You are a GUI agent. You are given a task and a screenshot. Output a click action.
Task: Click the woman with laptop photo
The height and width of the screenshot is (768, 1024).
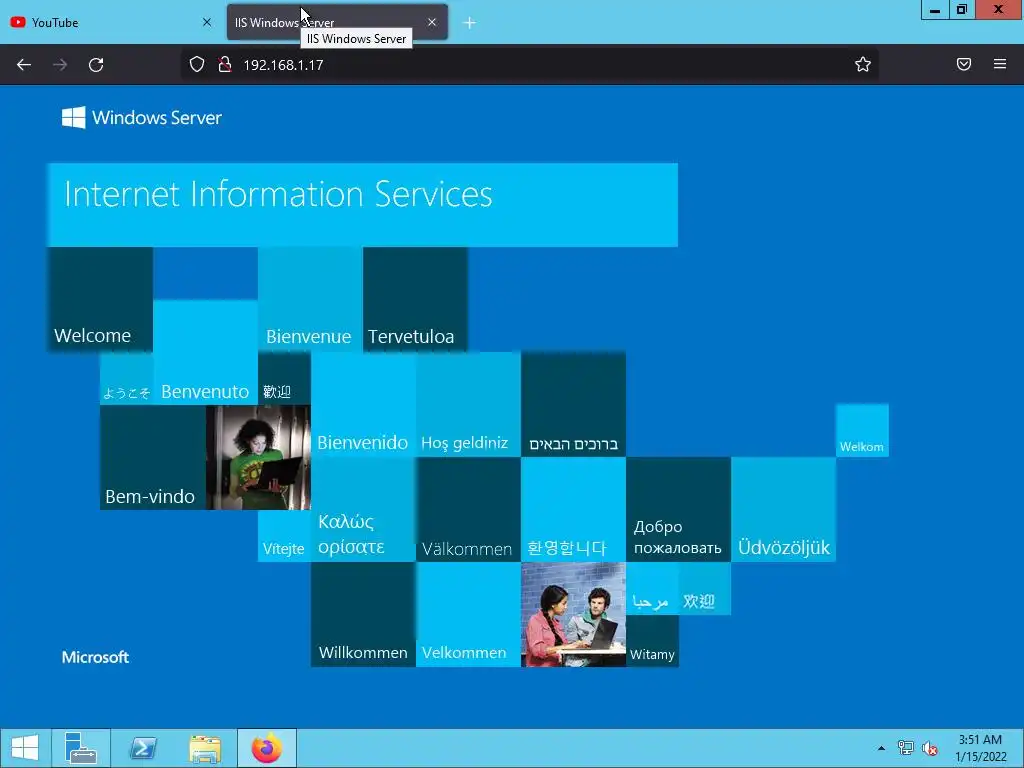pos(258,457)
